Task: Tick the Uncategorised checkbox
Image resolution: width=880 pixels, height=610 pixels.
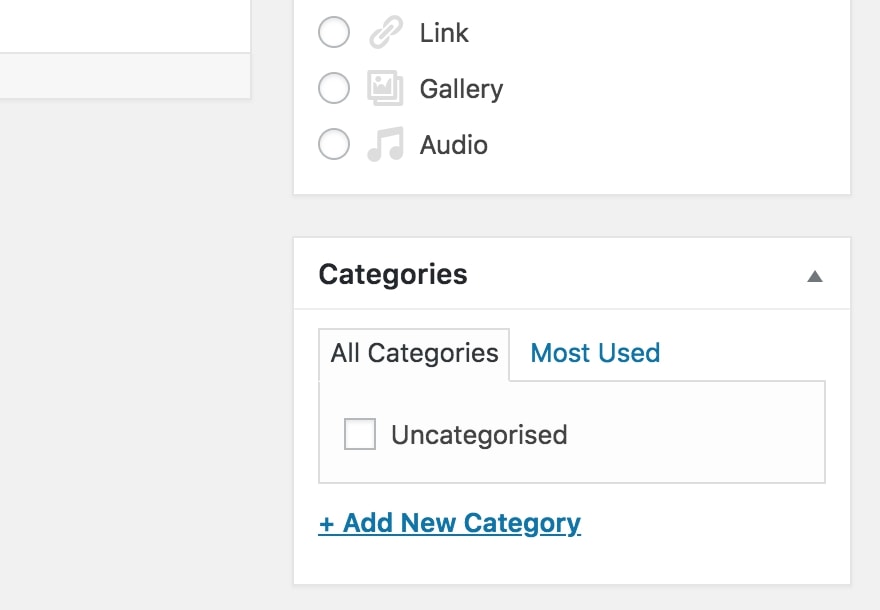Action: pyautogui.click(x=360, y=434)
